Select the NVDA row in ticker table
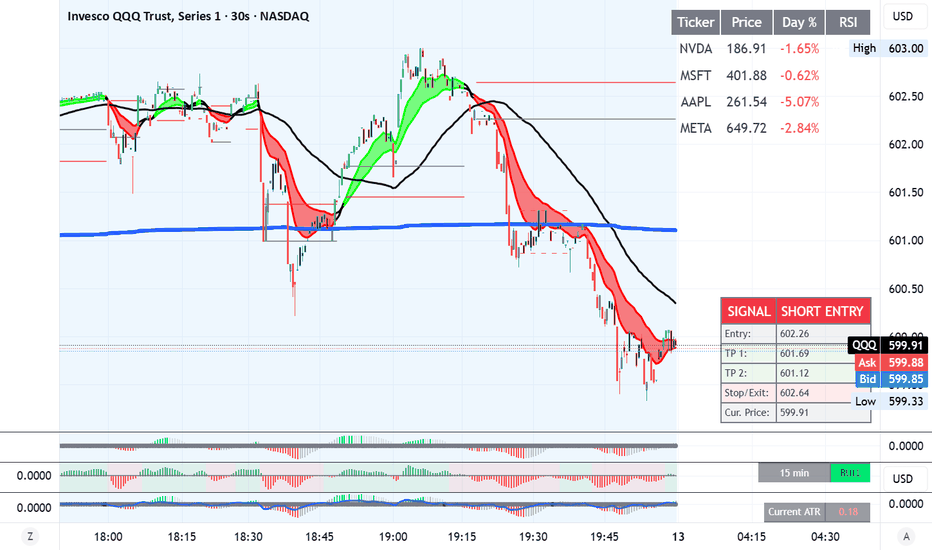This screenshot has width=932, height=550. coord(695,48)
